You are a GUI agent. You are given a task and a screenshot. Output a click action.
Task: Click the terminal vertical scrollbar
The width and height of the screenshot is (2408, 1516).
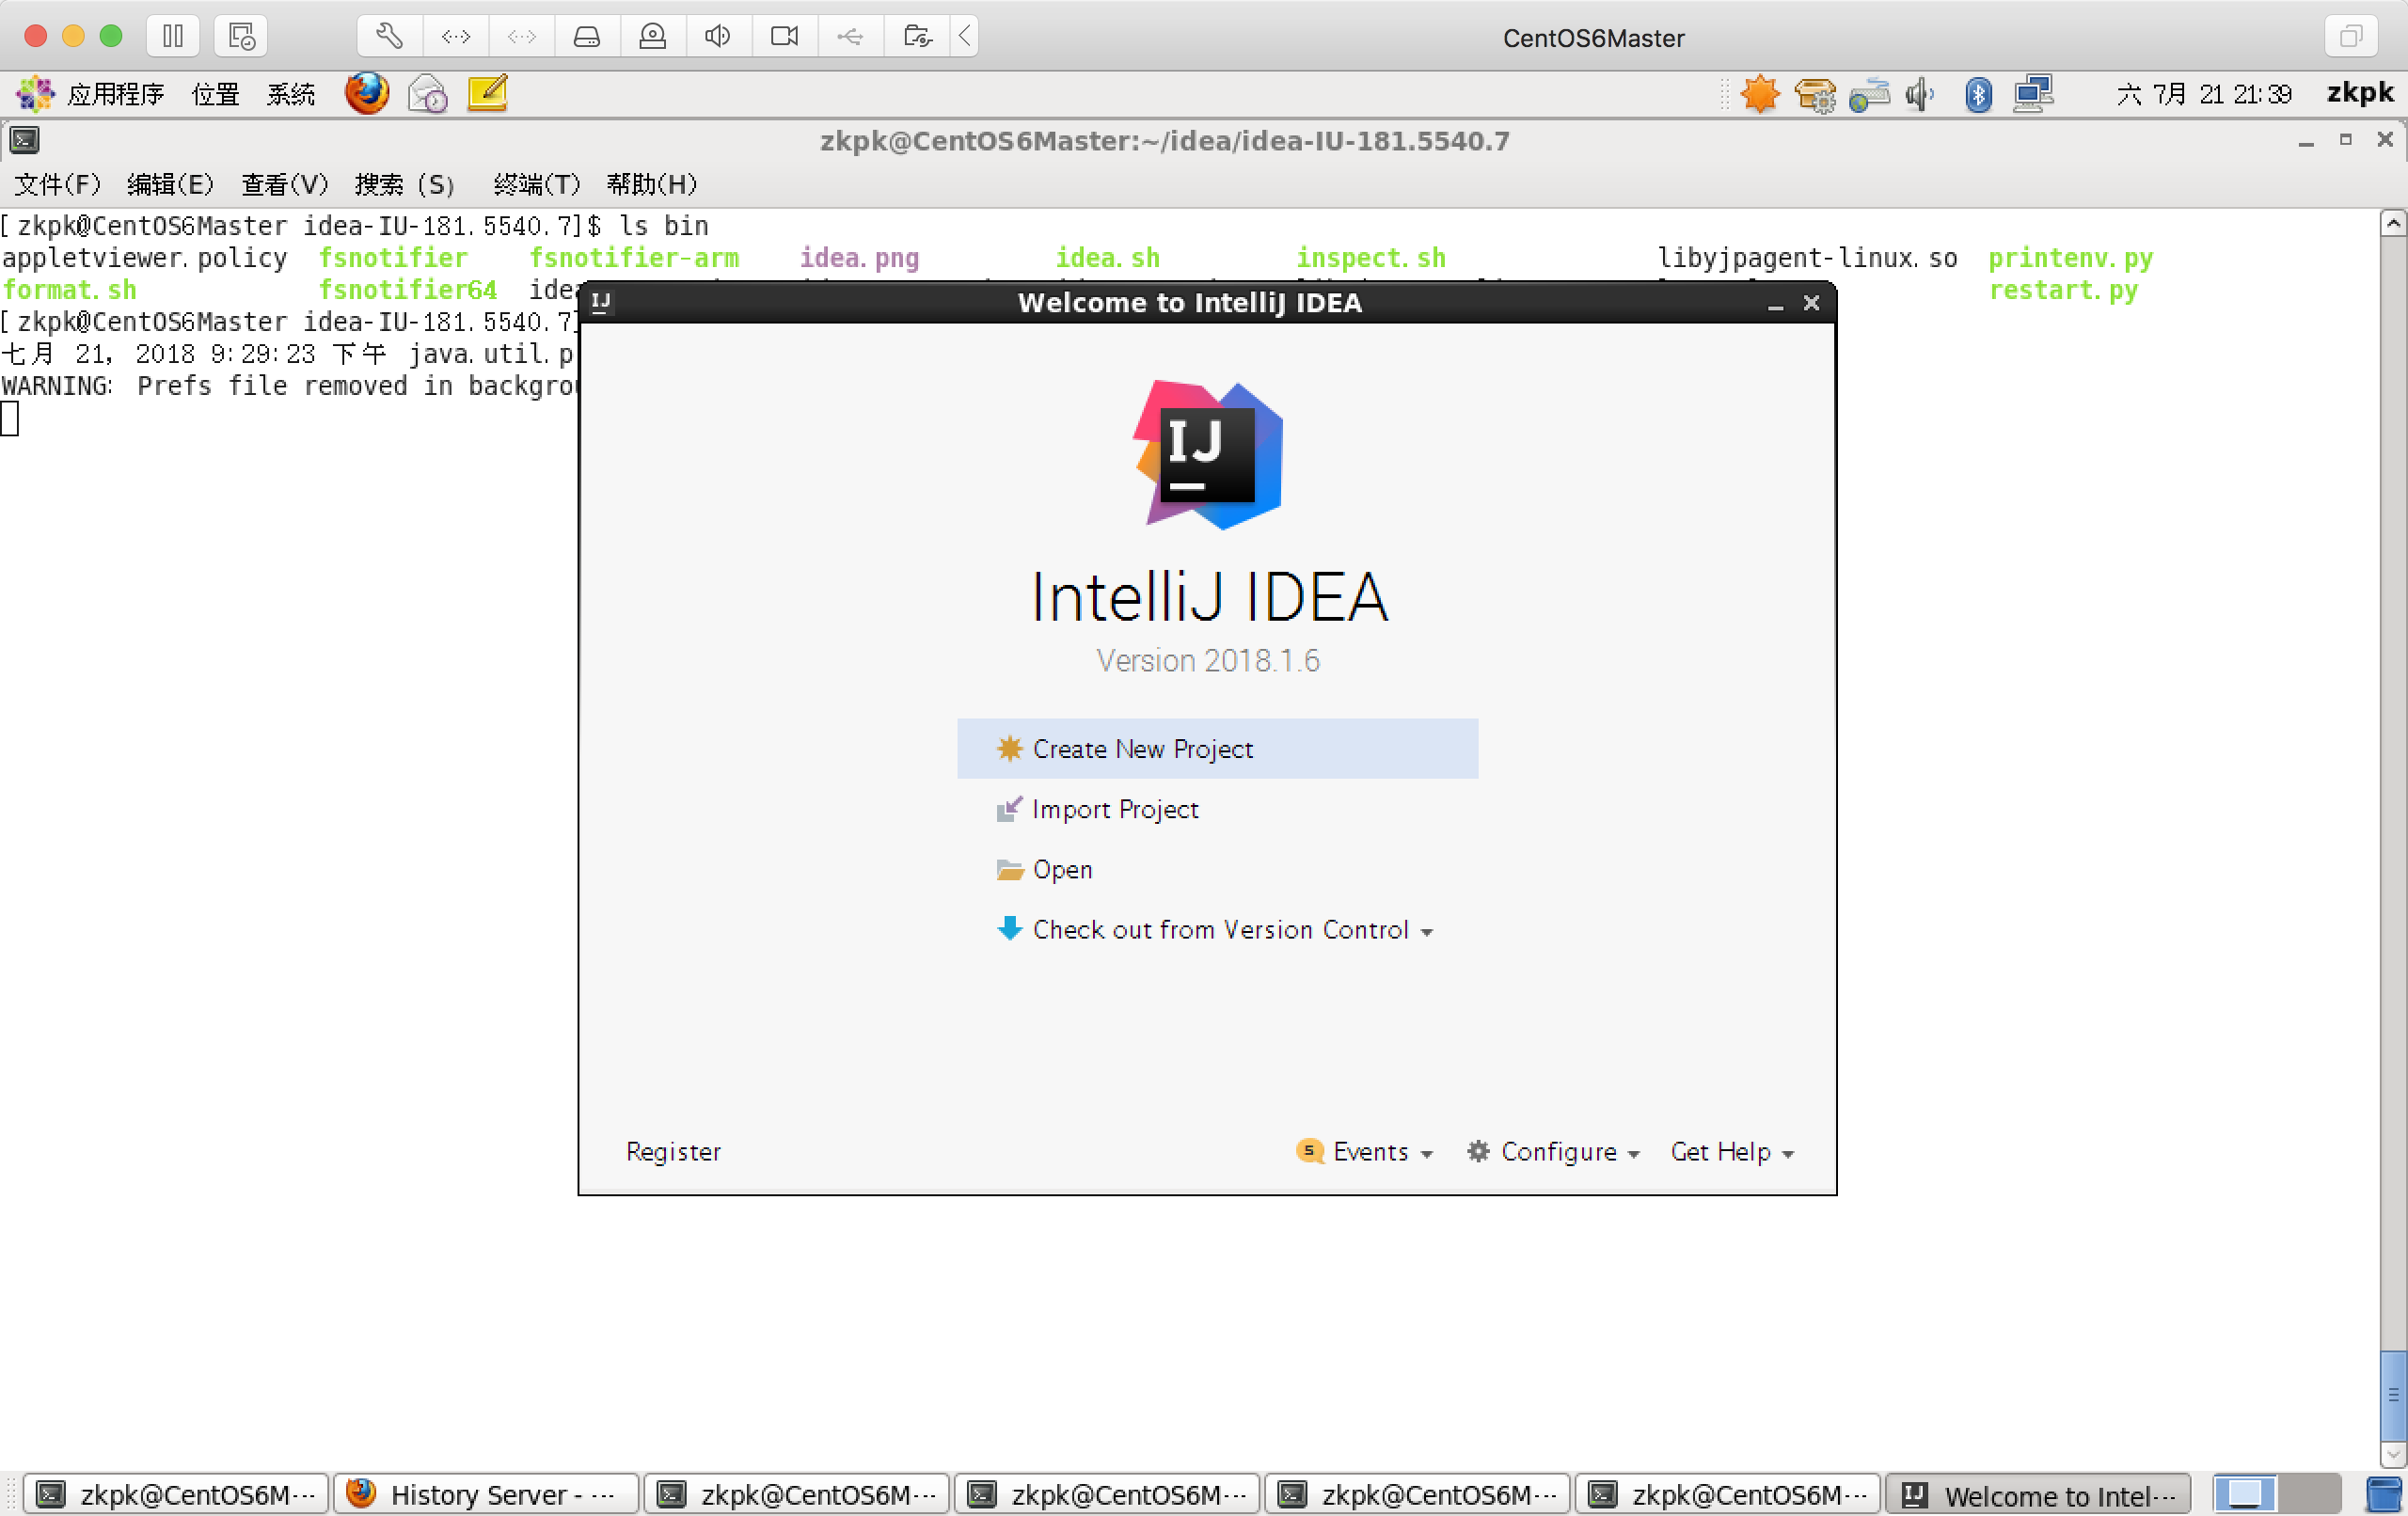tap(2391, 1392)
